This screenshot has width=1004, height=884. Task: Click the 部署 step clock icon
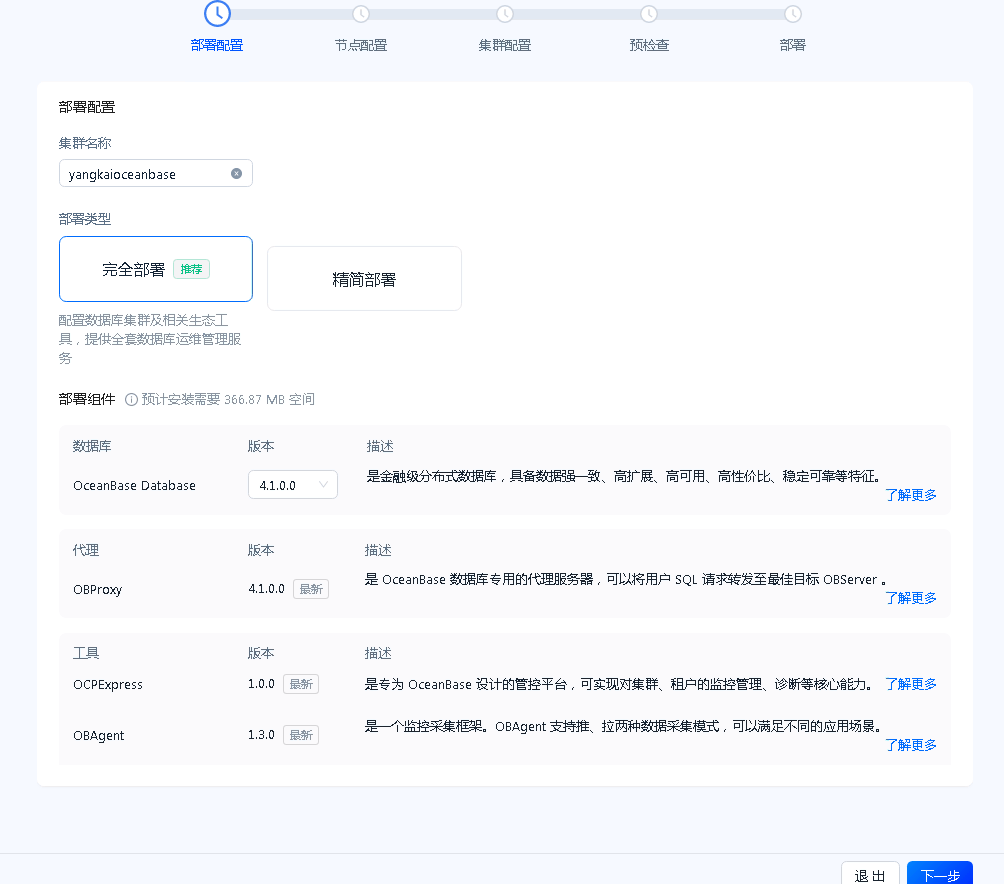point(793,13)
